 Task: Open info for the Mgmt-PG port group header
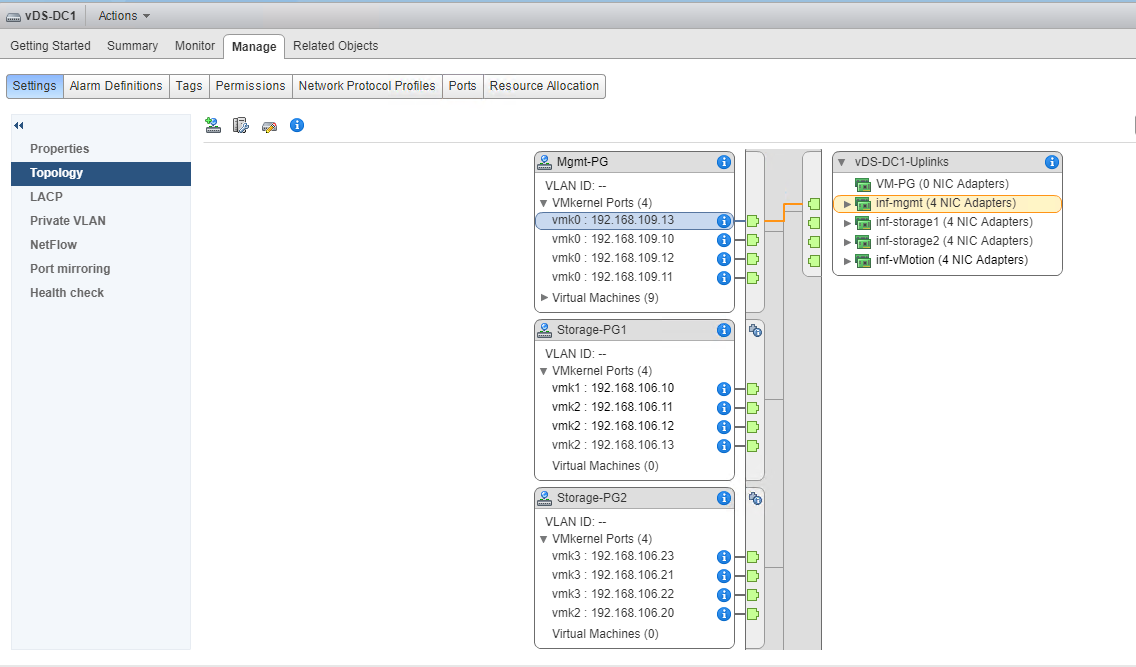point(724,162)
